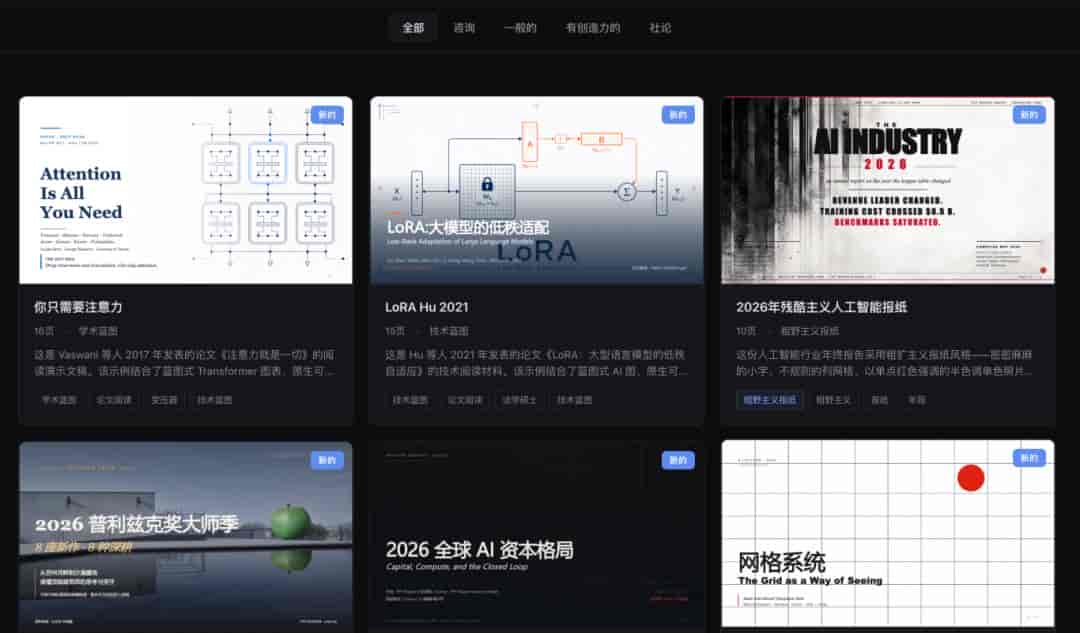
Task: Click 论文阅读 tag under LoRA Hu 2021
Action: [x=465, y=399]
